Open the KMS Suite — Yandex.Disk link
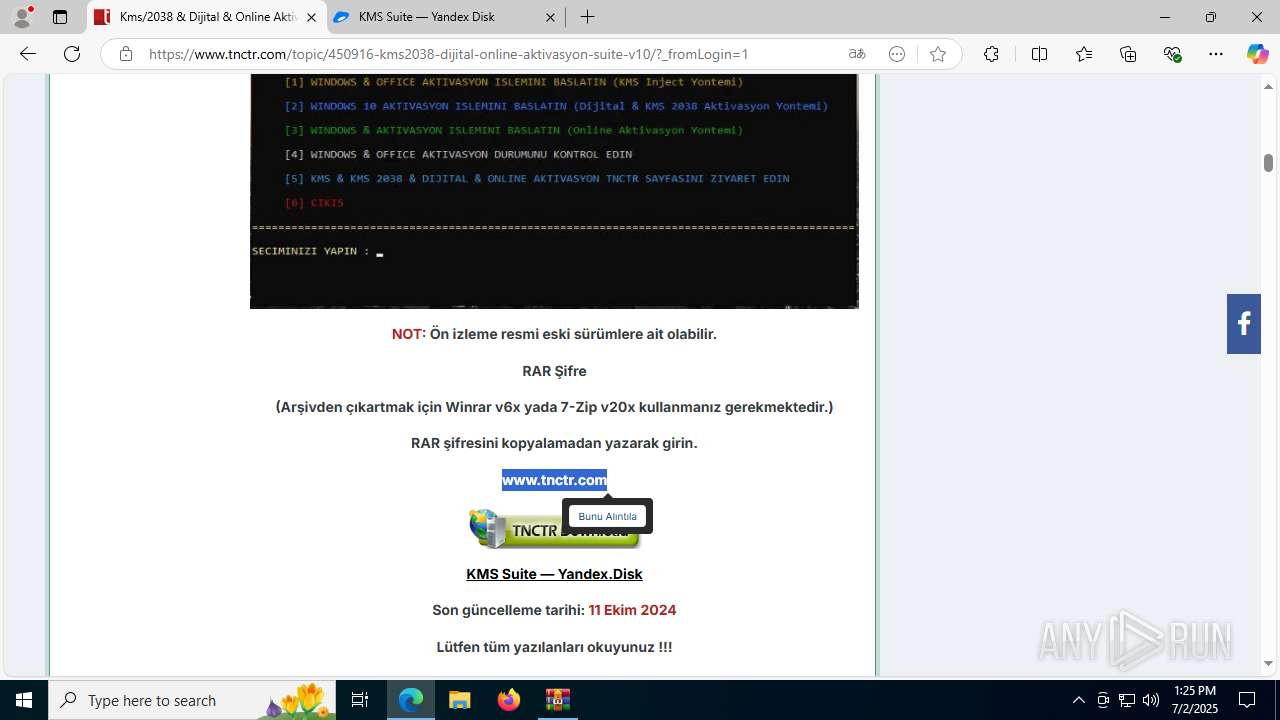Screen dimensions: 1280x720 pyautogui.click(x=554, y=574)
